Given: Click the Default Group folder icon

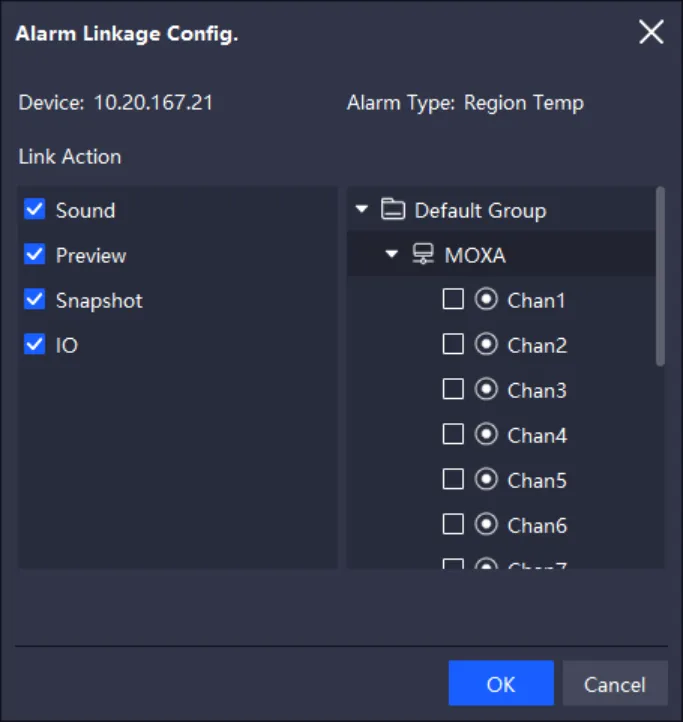Looking at the screenshot, I should 394,210.
